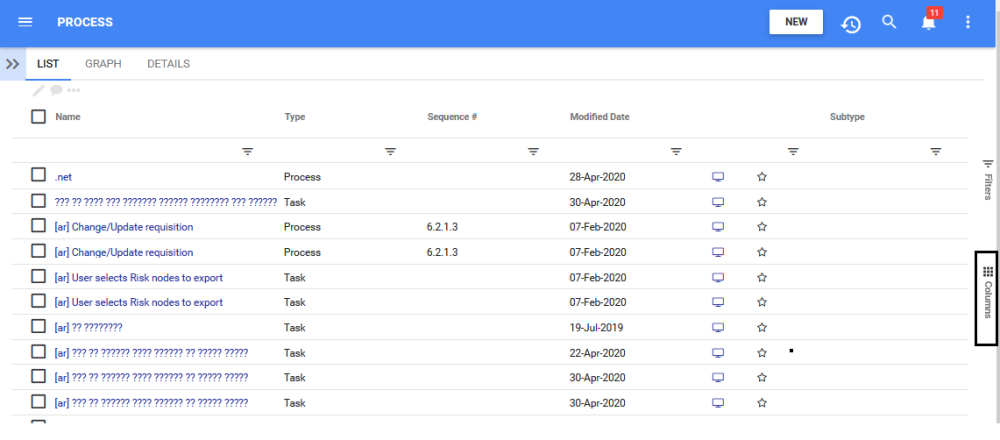Click the search magnifier icon
The width and height of the screenshot is (1000, 440).
click(889, 22)
